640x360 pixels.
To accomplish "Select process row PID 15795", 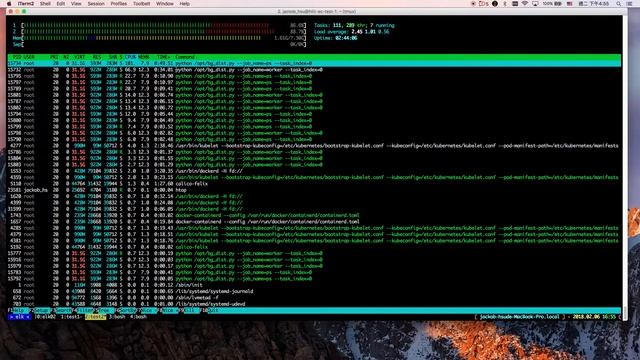I will click(314, 76).
